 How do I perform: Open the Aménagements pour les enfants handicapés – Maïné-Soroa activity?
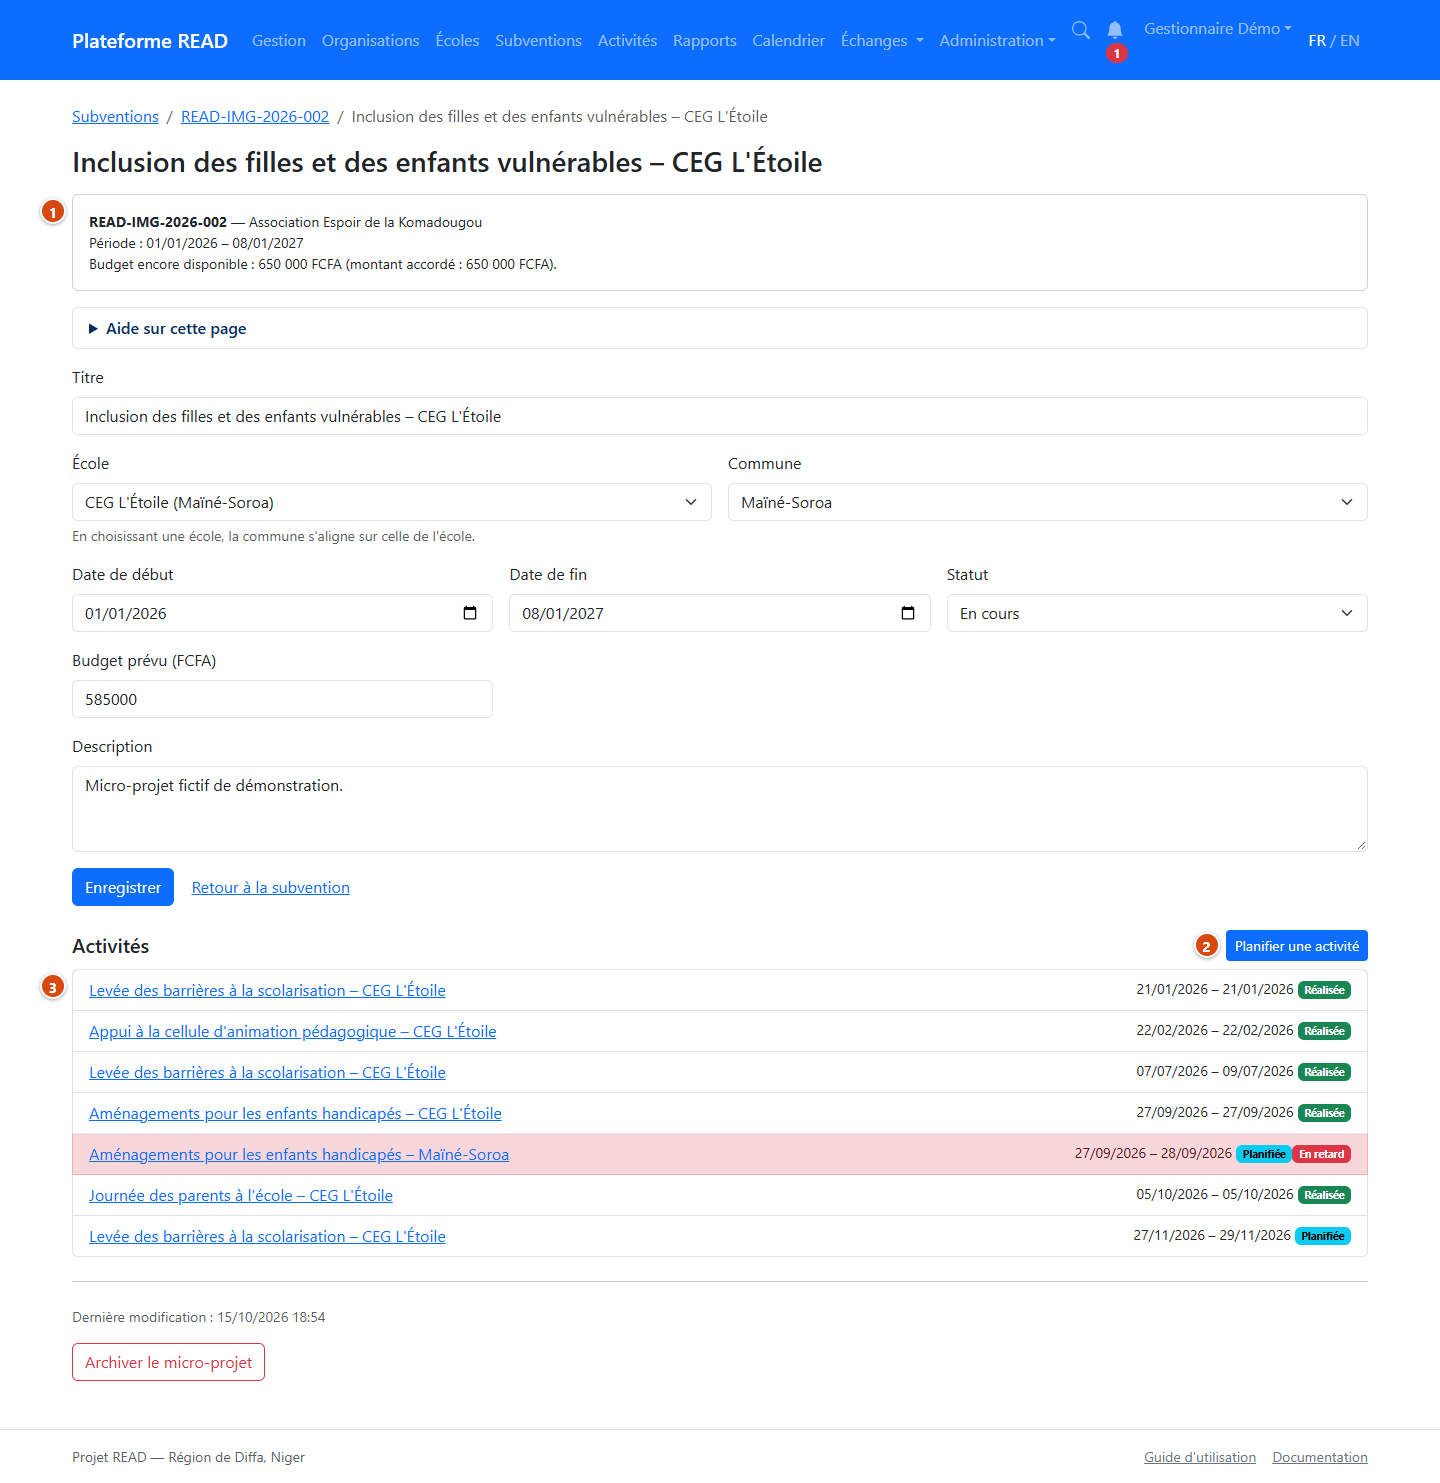coord(299,1155)
